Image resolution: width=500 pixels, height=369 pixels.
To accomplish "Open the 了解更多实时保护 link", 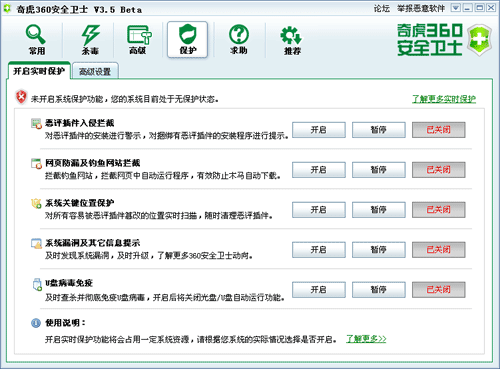I will [444, 99].
